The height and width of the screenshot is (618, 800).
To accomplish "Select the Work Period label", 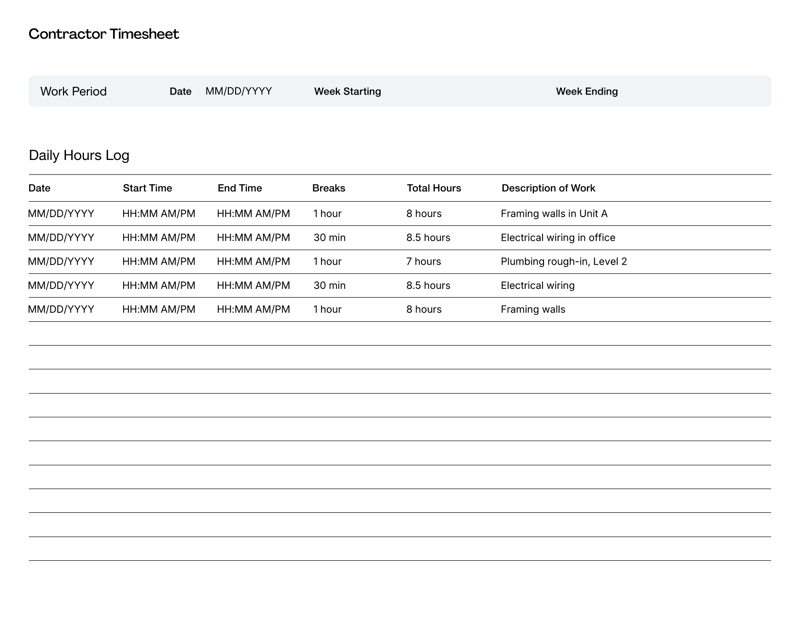I will pyautogui.click(x=74, y=91).
